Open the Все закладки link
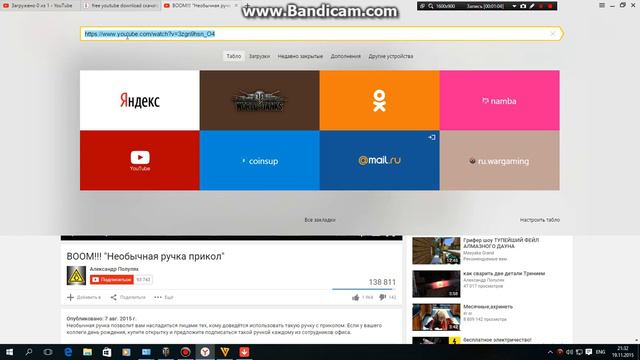Viewport: 640px width, 360px height. point(320,220)
